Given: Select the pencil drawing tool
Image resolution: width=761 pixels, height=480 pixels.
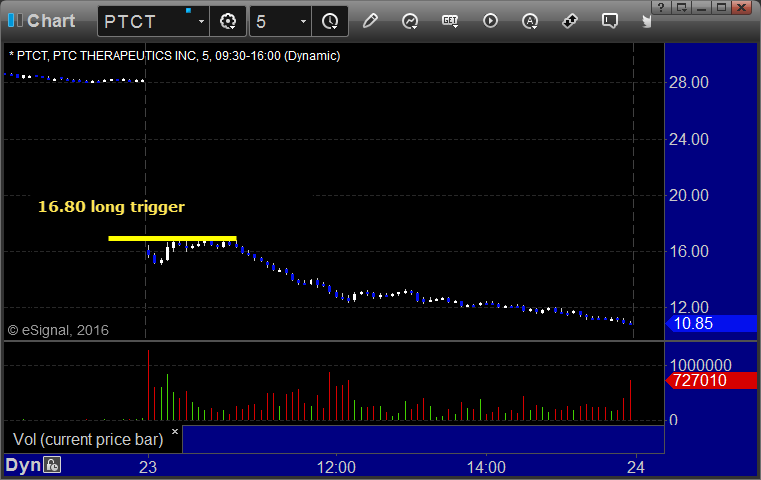Looking at the screenshot, I should 370,21.
